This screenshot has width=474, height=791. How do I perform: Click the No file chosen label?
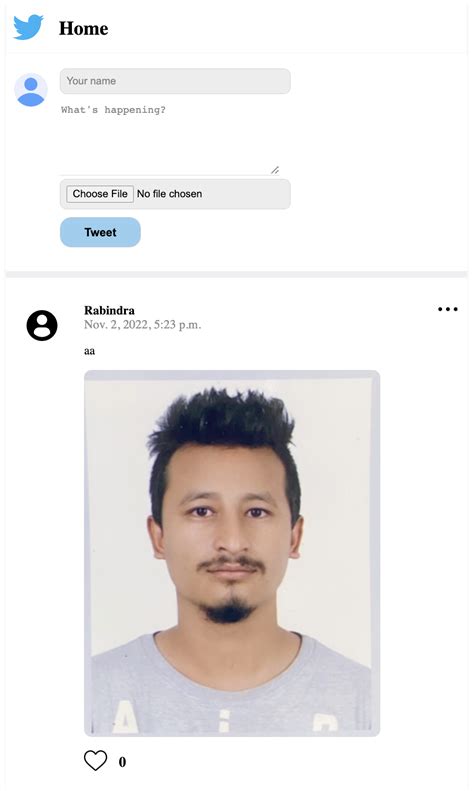[169, 194]
